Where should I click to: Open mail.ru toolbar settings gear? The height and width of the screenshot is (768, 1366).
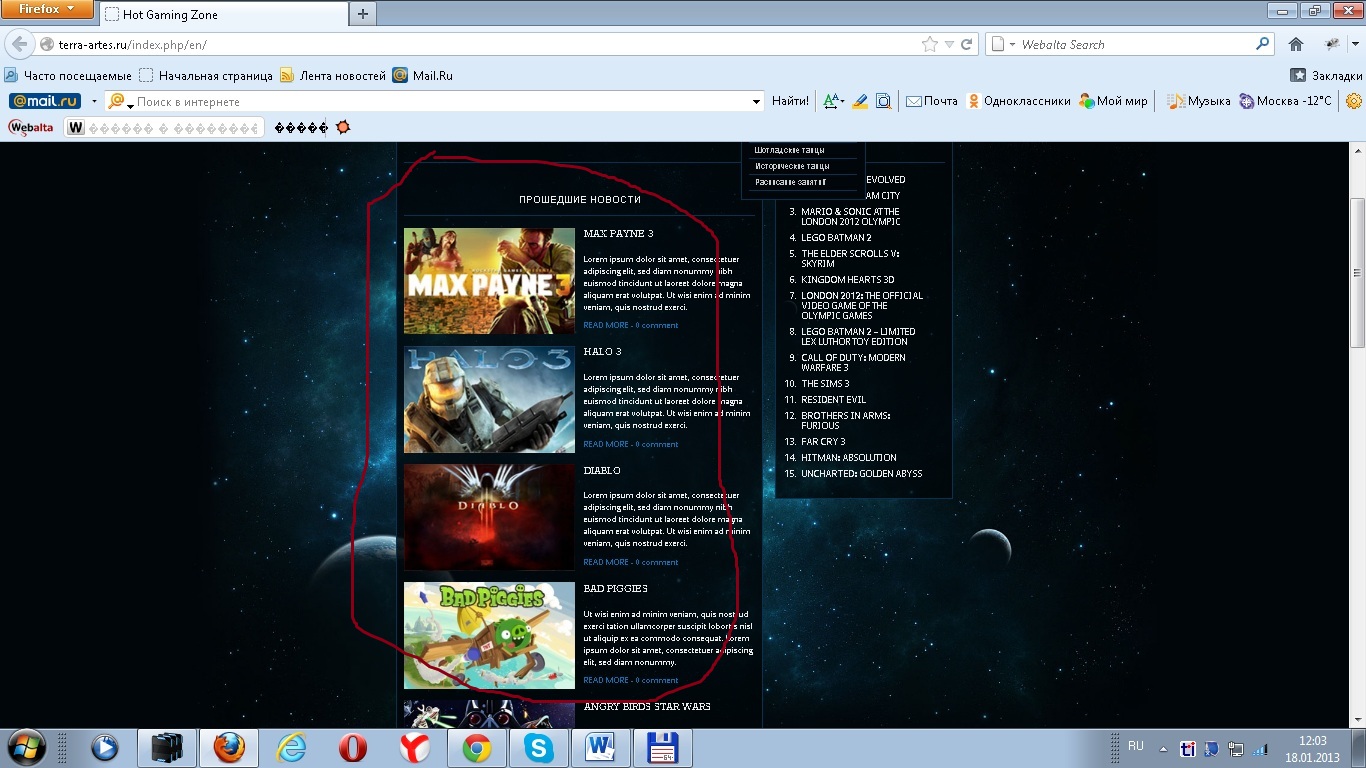click(x=1354, y=101)
